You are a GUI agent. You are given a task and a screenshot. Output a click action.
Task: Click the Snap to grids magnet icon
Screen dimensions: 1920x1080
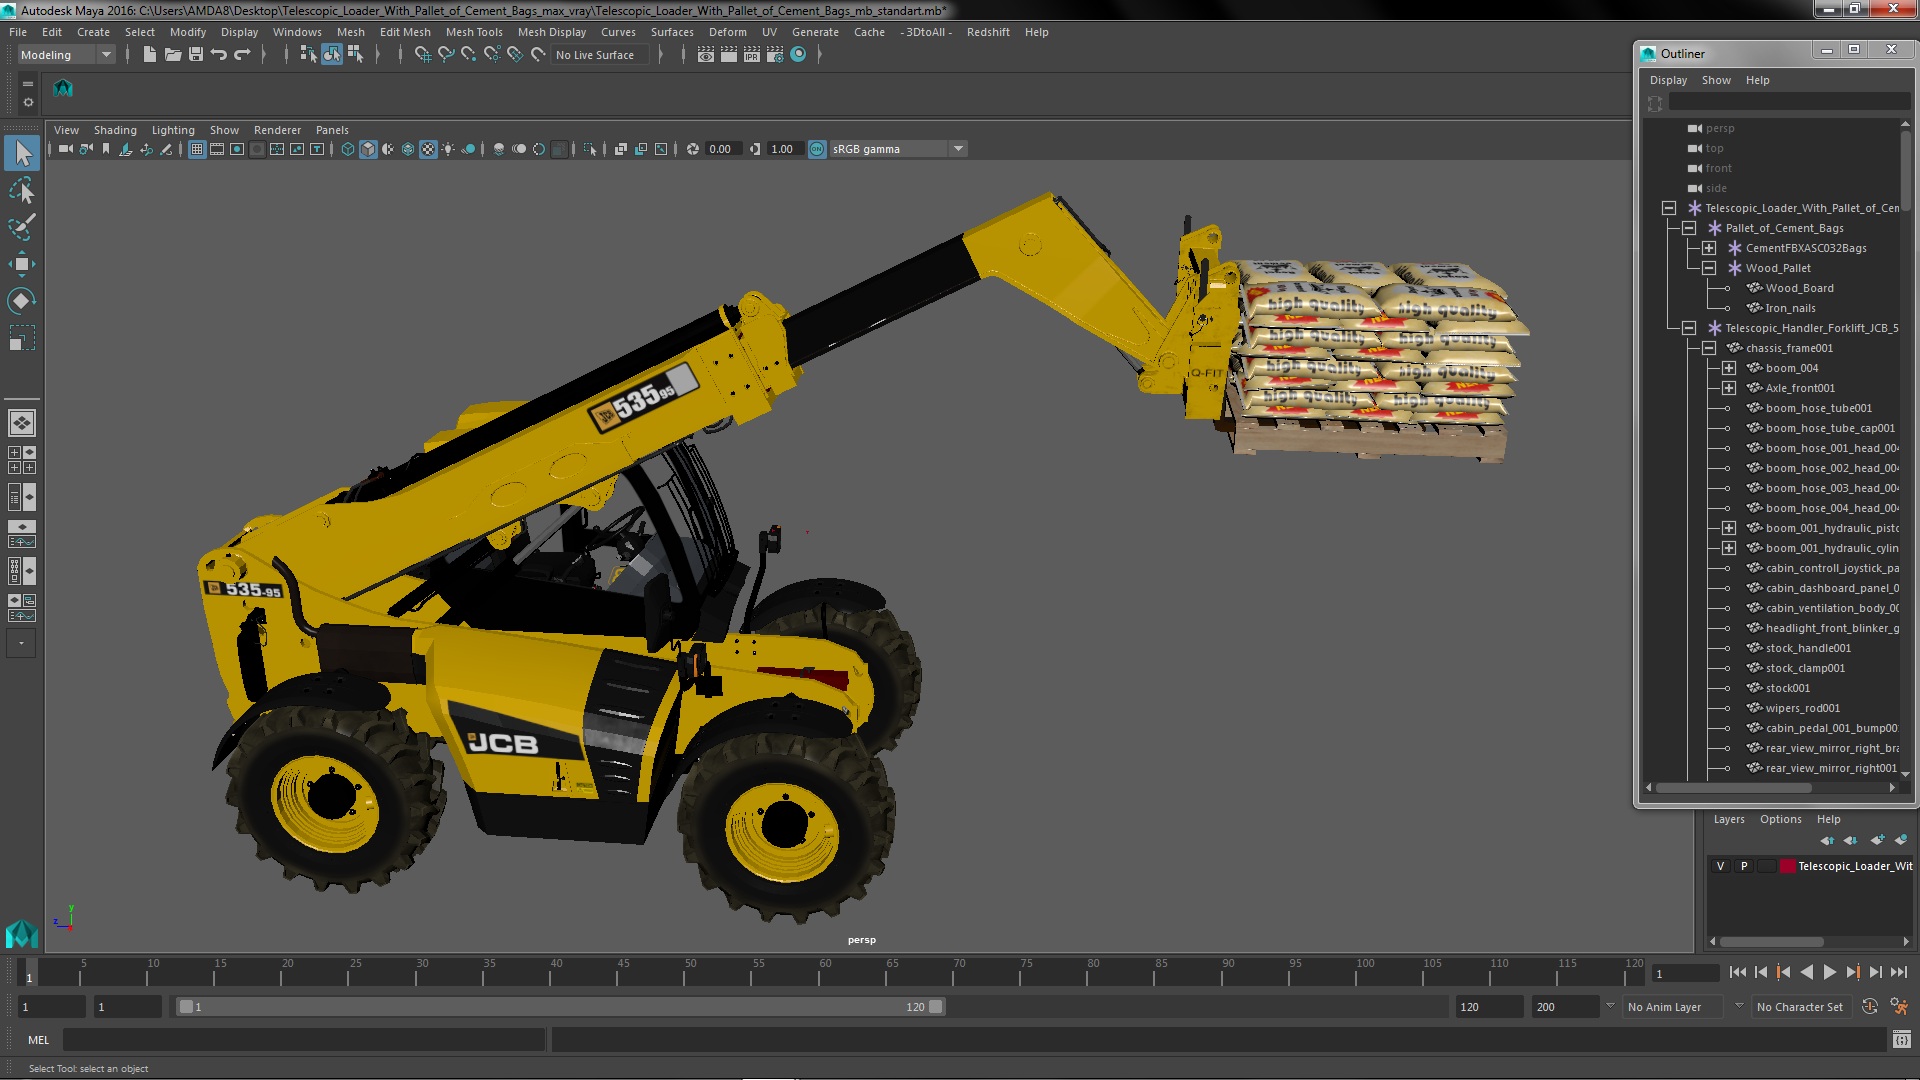point(422,55)
